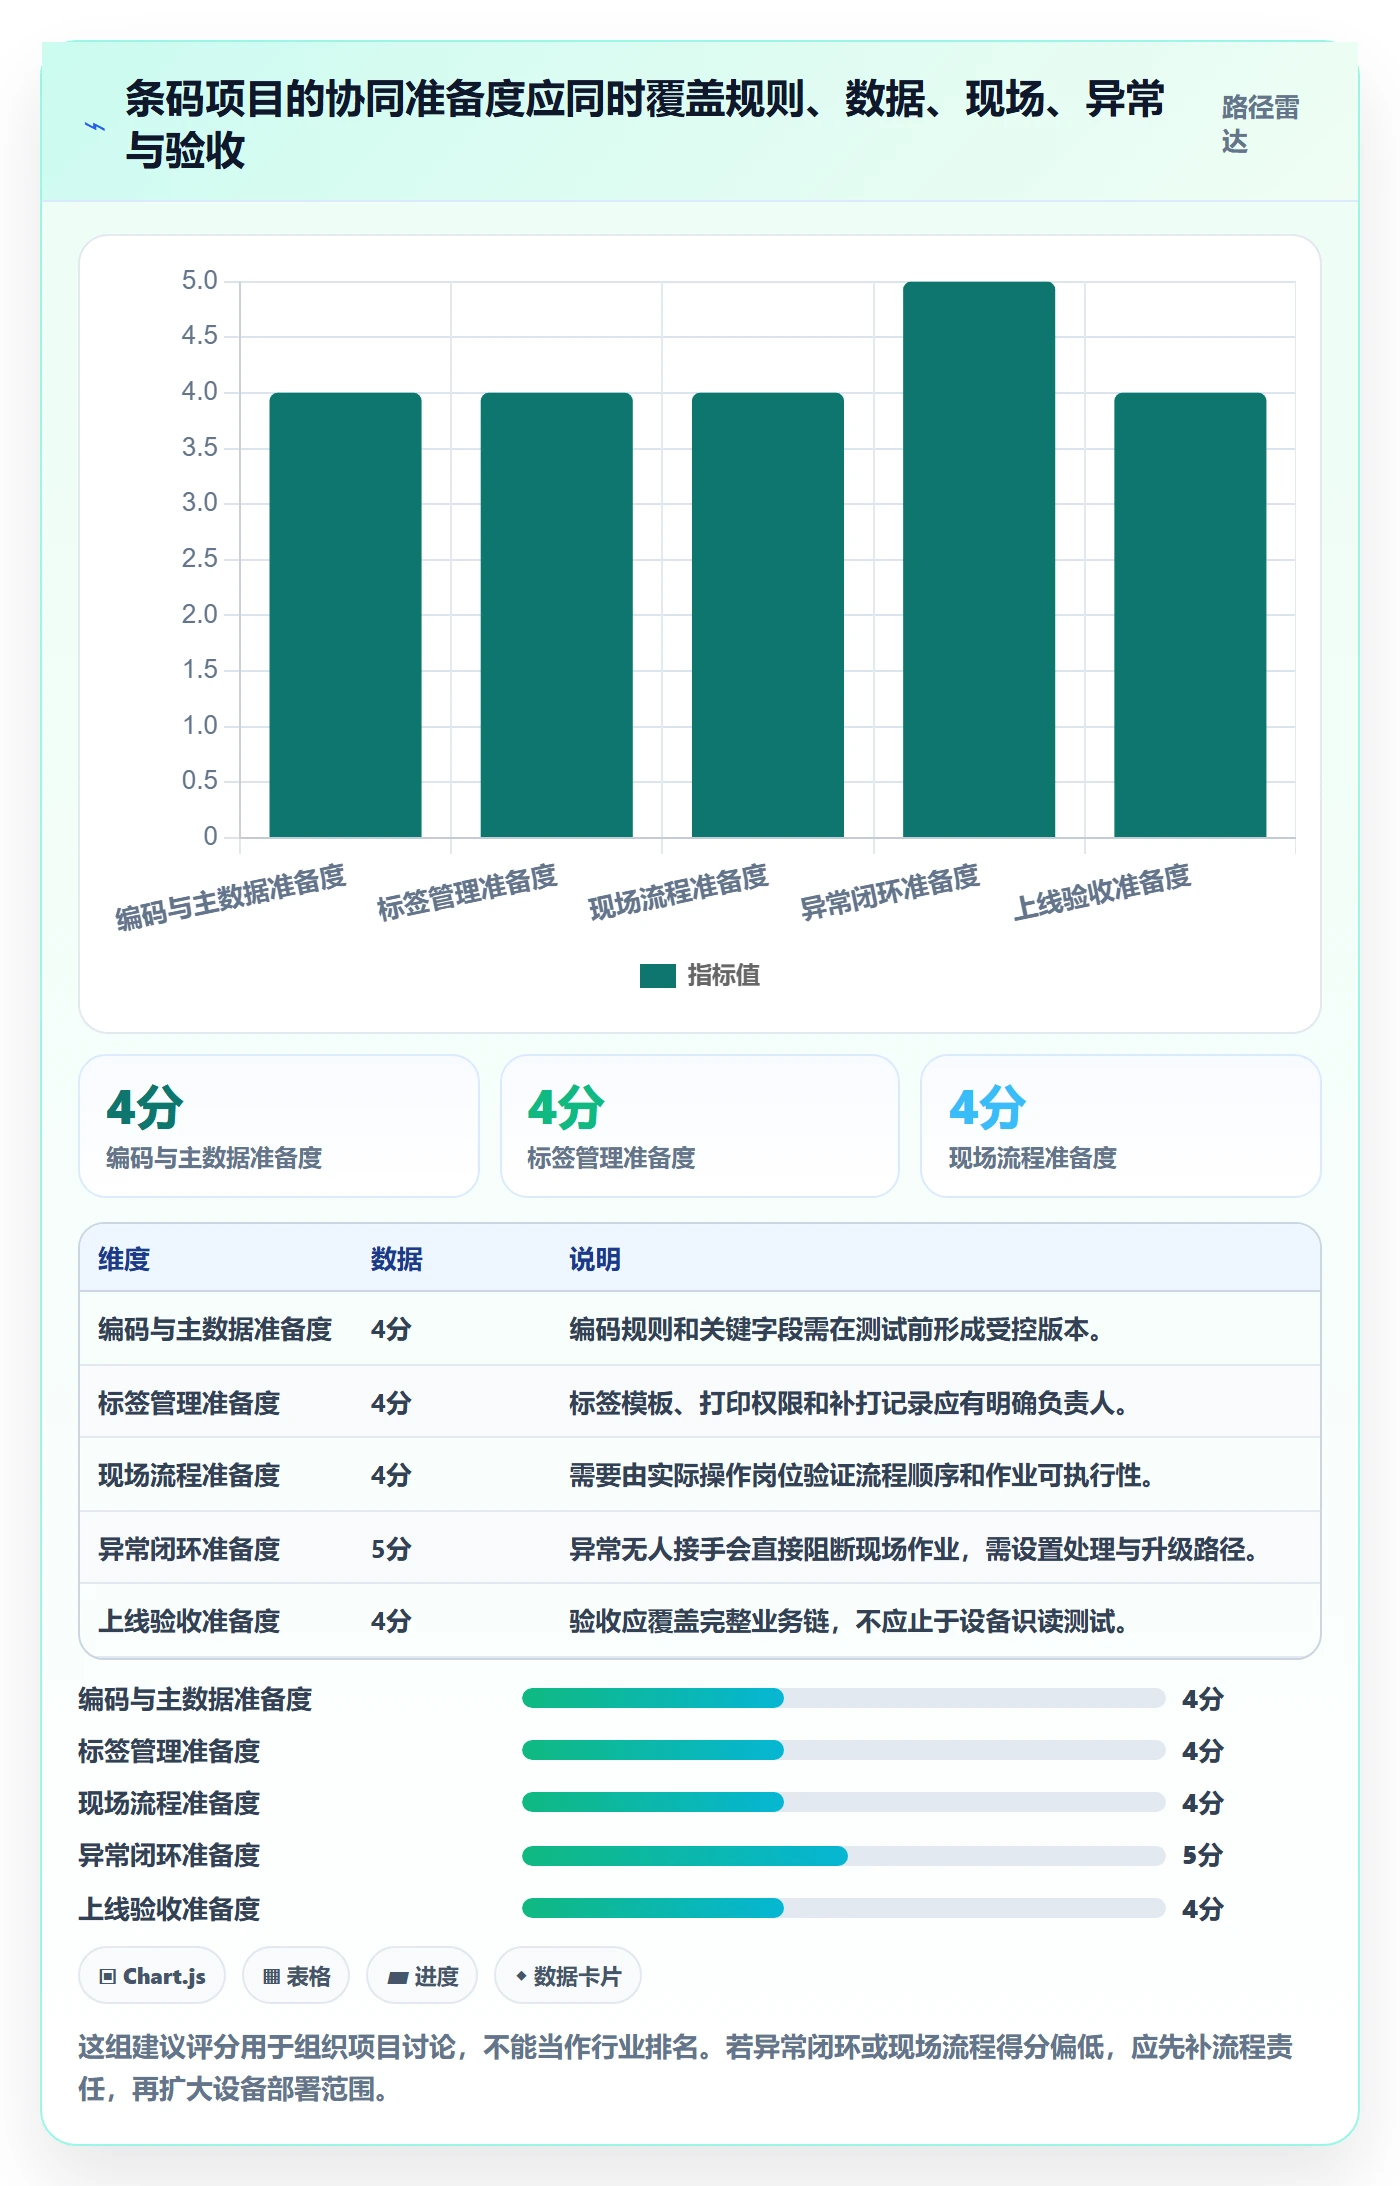The height and width of the screenshot is (2186, 1400).
Task: Click the lightning bolt icon beside the title
Action: [95, 126]
